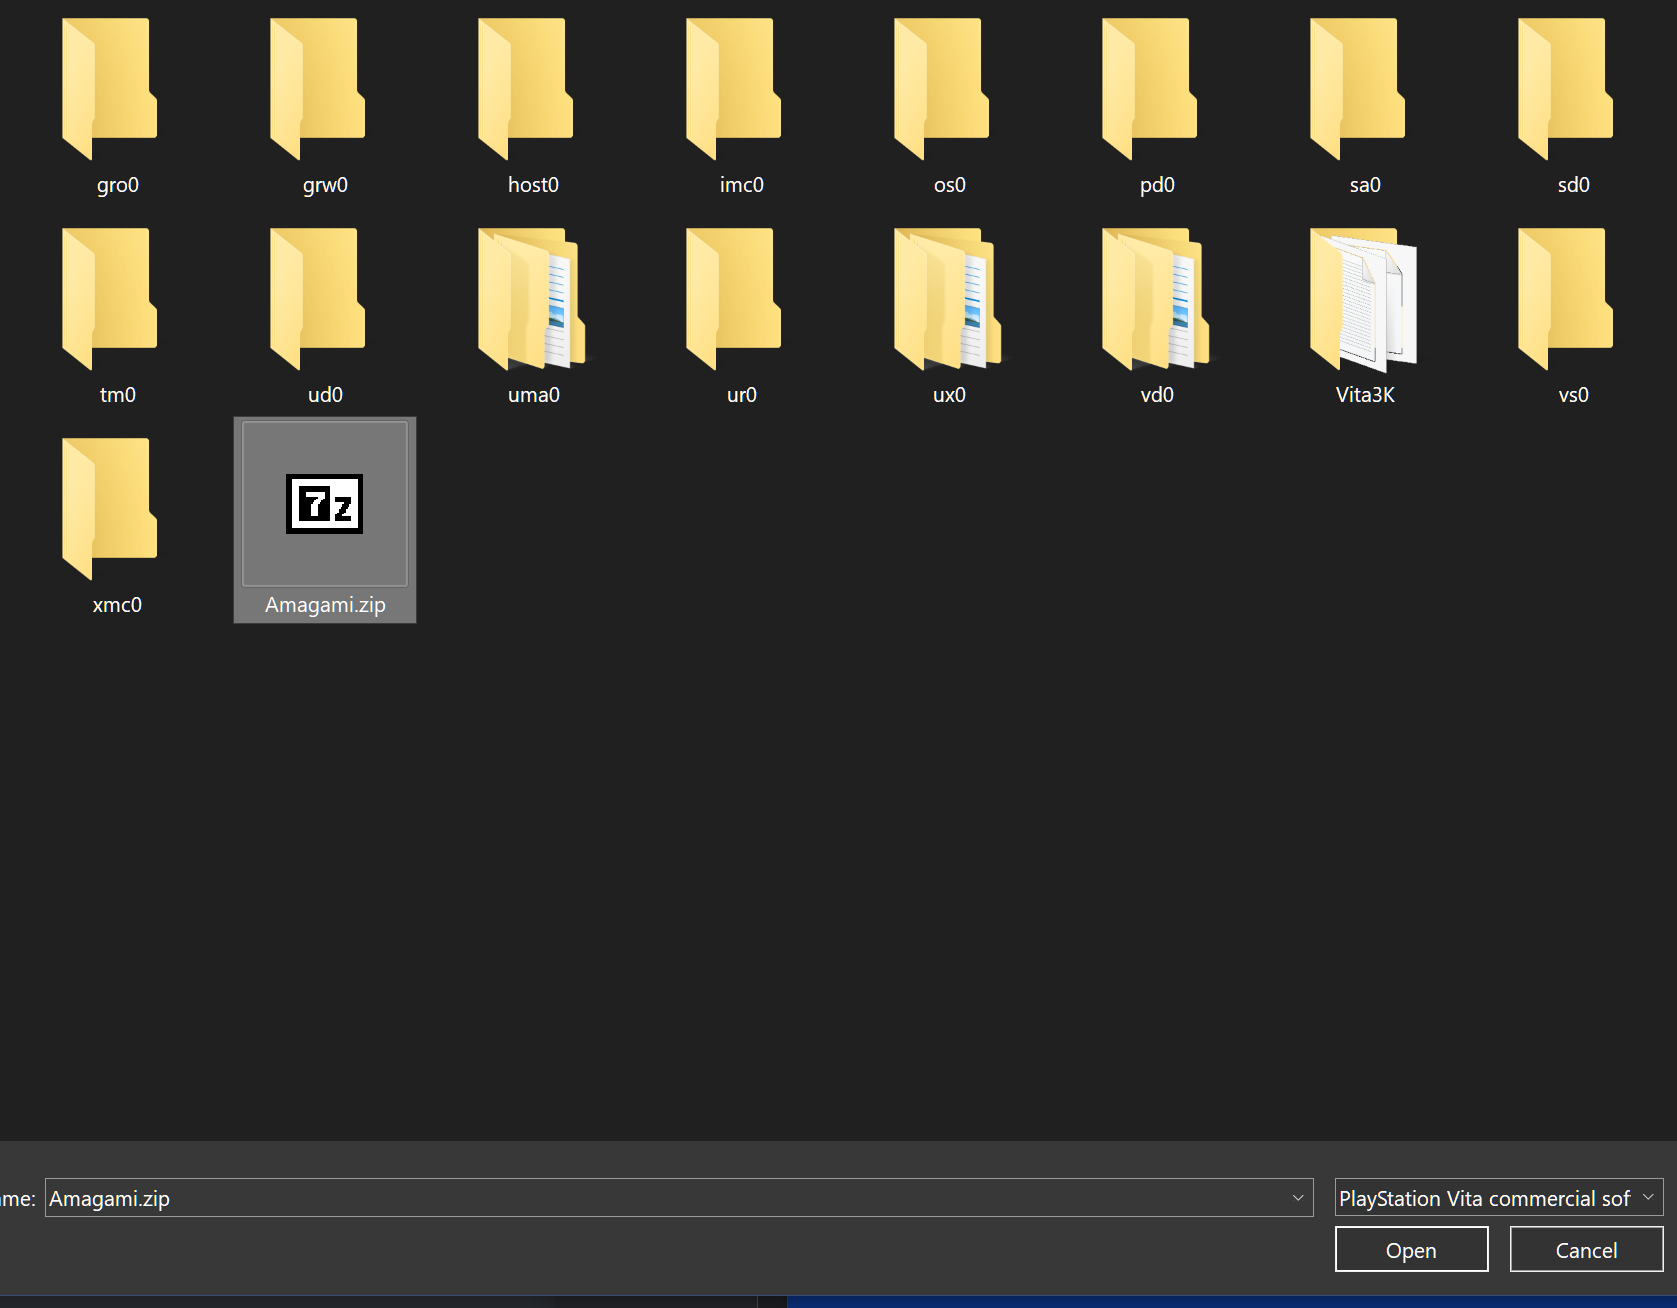
Task: Click the ux0 folder name label
Action: click(949, 395)
